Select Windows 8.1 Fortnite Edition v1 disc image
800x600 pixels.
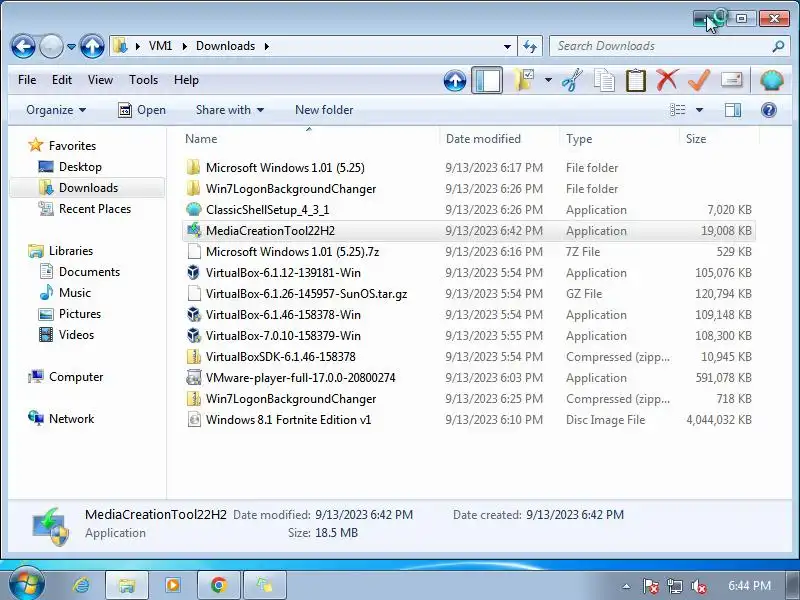click(x=469, y=419)
